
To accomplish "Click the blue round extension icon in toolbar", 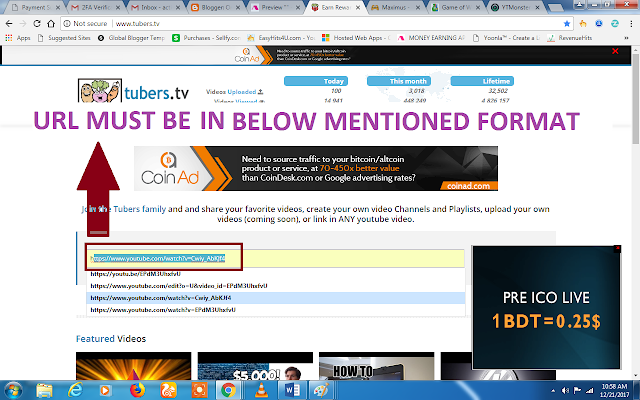I will 599,24.
